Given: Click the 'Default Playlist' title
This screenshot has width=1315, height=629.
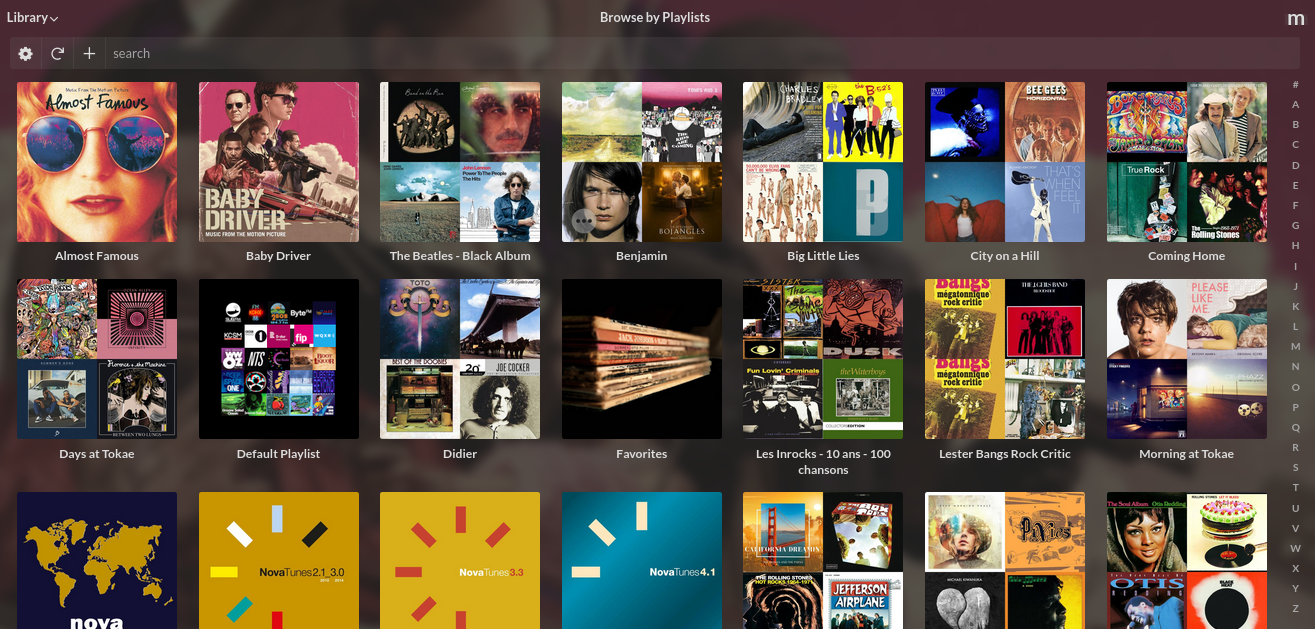Looking at the screenshot, I should pyautogui.click(x=279, y=454).
